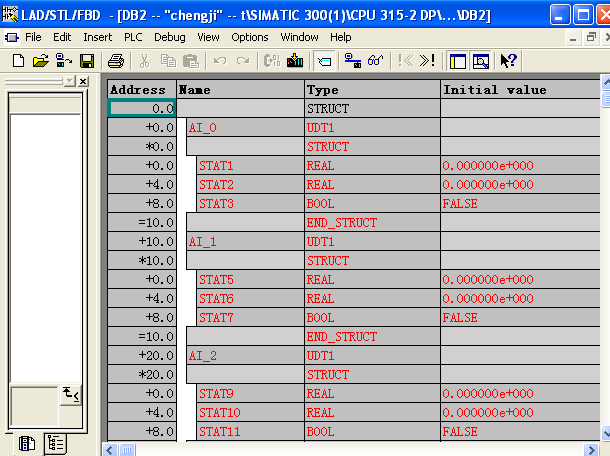The width and height of the screenshot is (610, 456).
Task: Open the Edit menu
Action: [62, 37]
